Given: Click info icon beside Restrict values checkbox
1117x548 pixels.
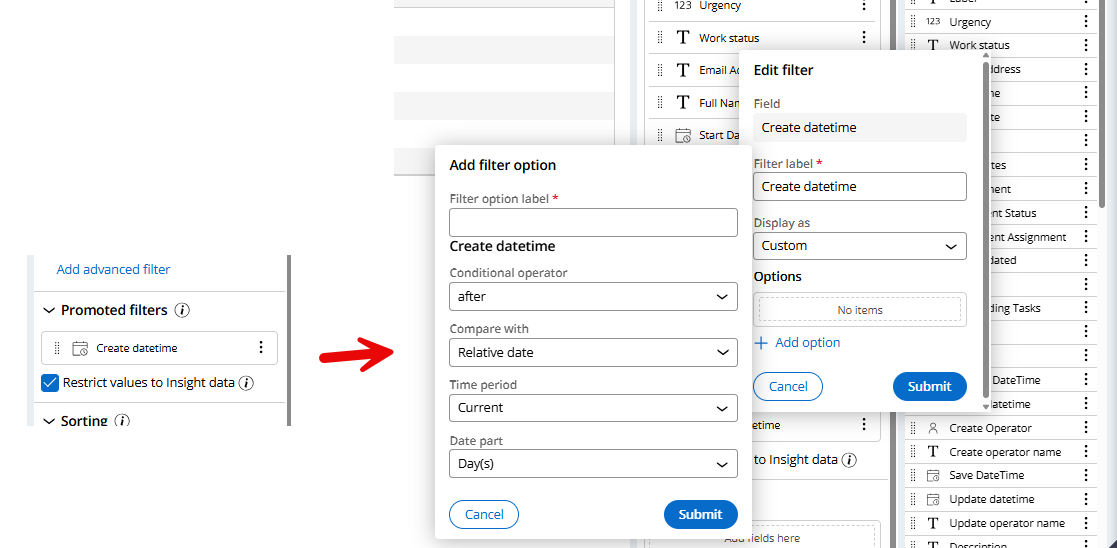Looking at the screenshot, I should 246,382.
